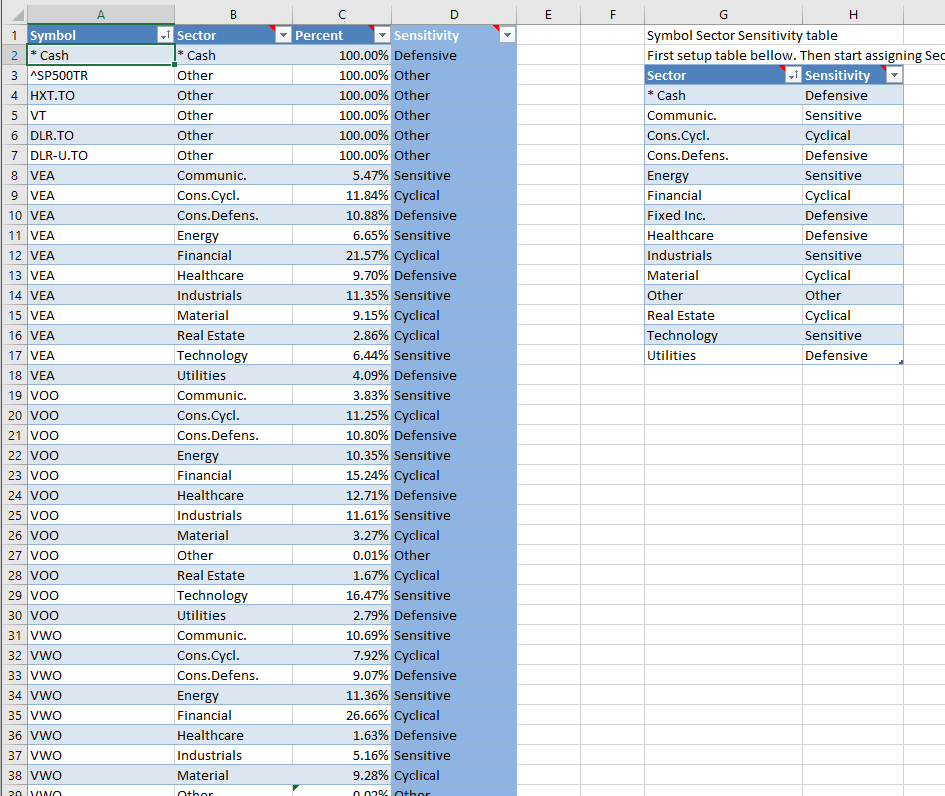Open the Percent column filter dropdown
Viewport: 945px width, 796px height.
pyautogui.click(x=382, y=35)
